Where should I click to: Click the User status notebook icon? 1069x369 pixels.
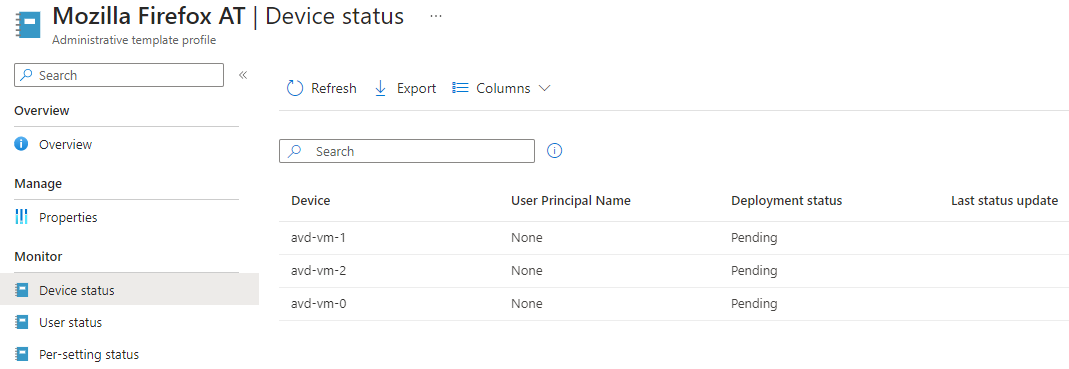click(22, 323)
